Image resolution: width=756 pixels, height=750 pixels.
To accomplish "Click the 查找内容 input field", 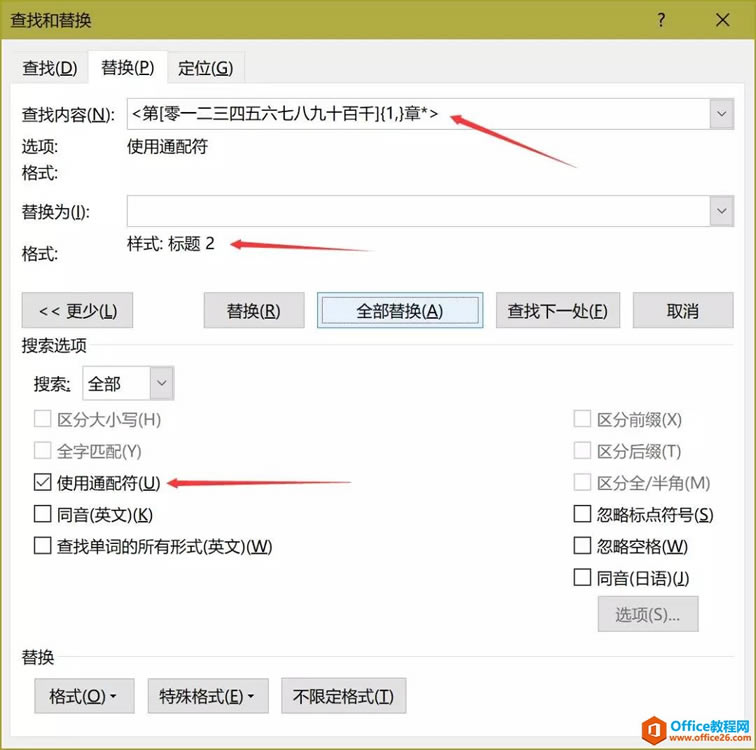I will click(418, 114).
